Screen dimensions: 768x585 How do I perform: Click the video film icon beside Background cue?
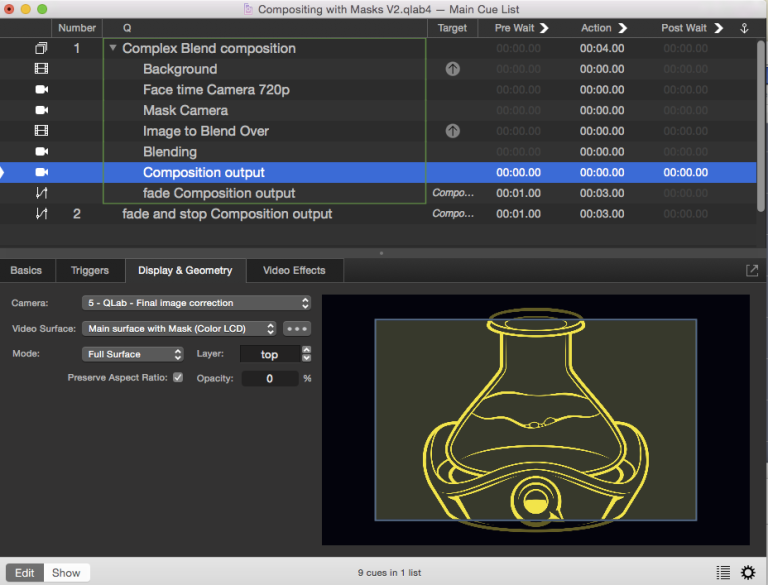click(x=41, y=69)
